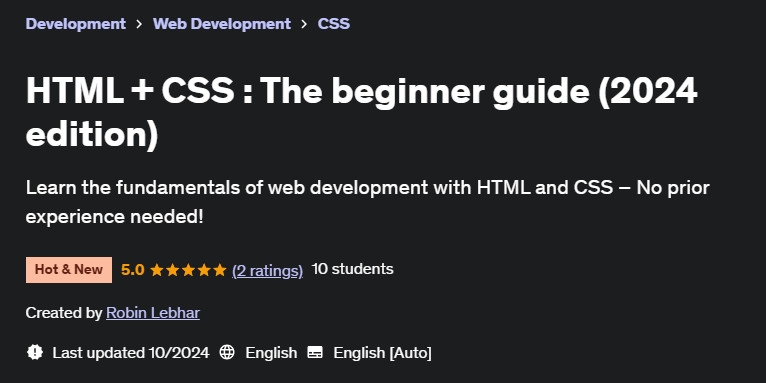Click the Created by label
766x383 pixels.
tap(64, 313)
